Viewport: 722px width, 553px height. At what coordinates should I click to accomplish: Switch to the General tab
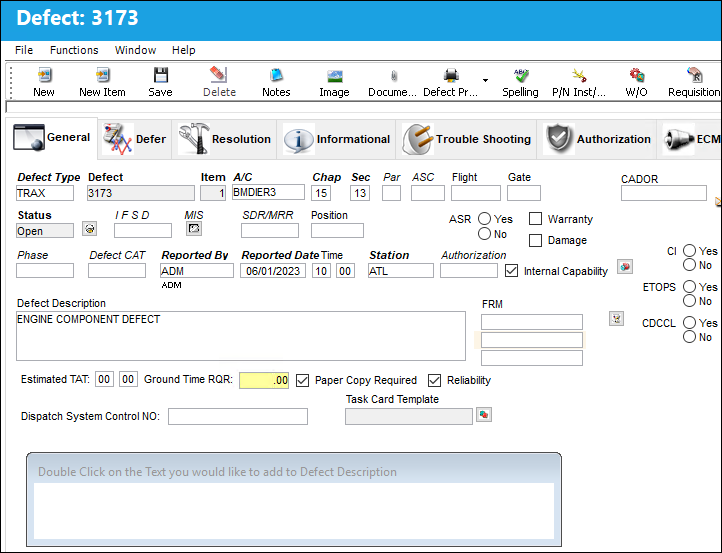coord(52,137)
